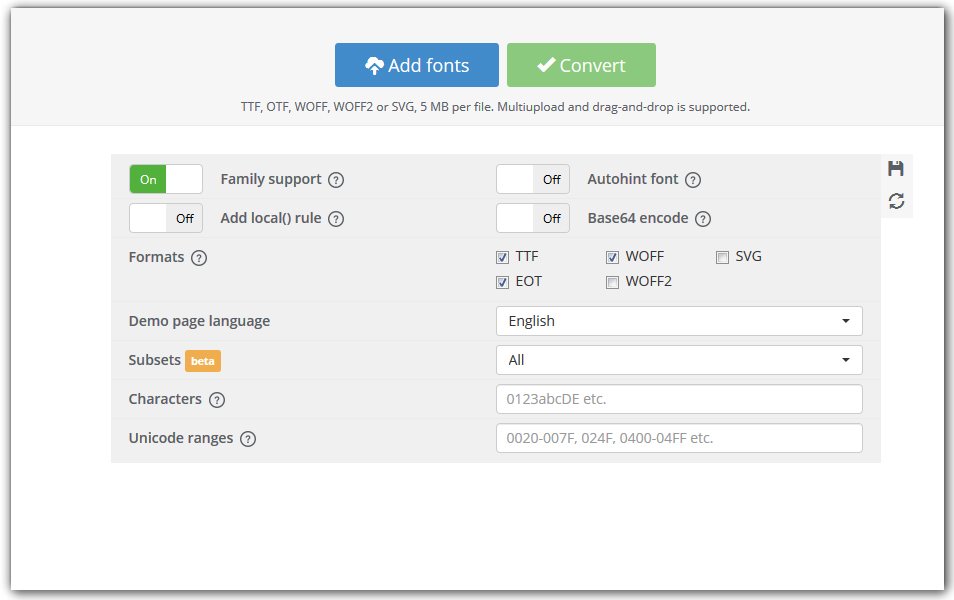Open help icon next to Family support

click(336, 180)
